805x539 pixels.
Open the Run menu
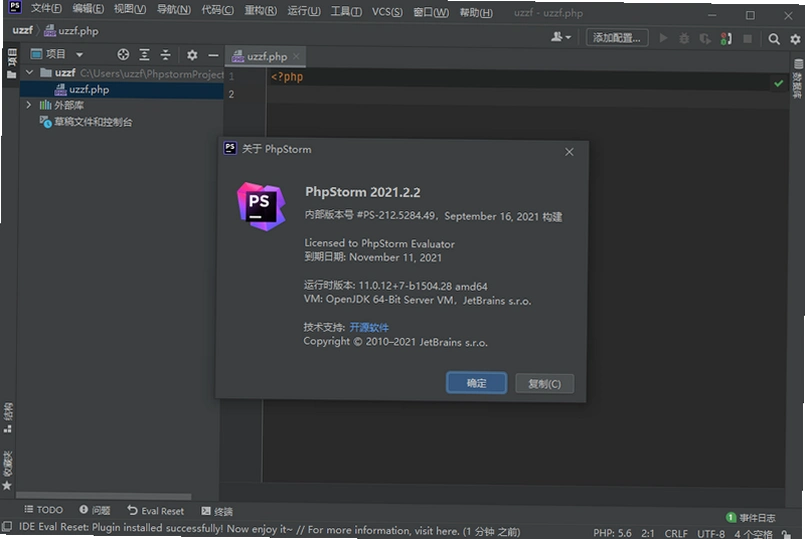point(303,11)
